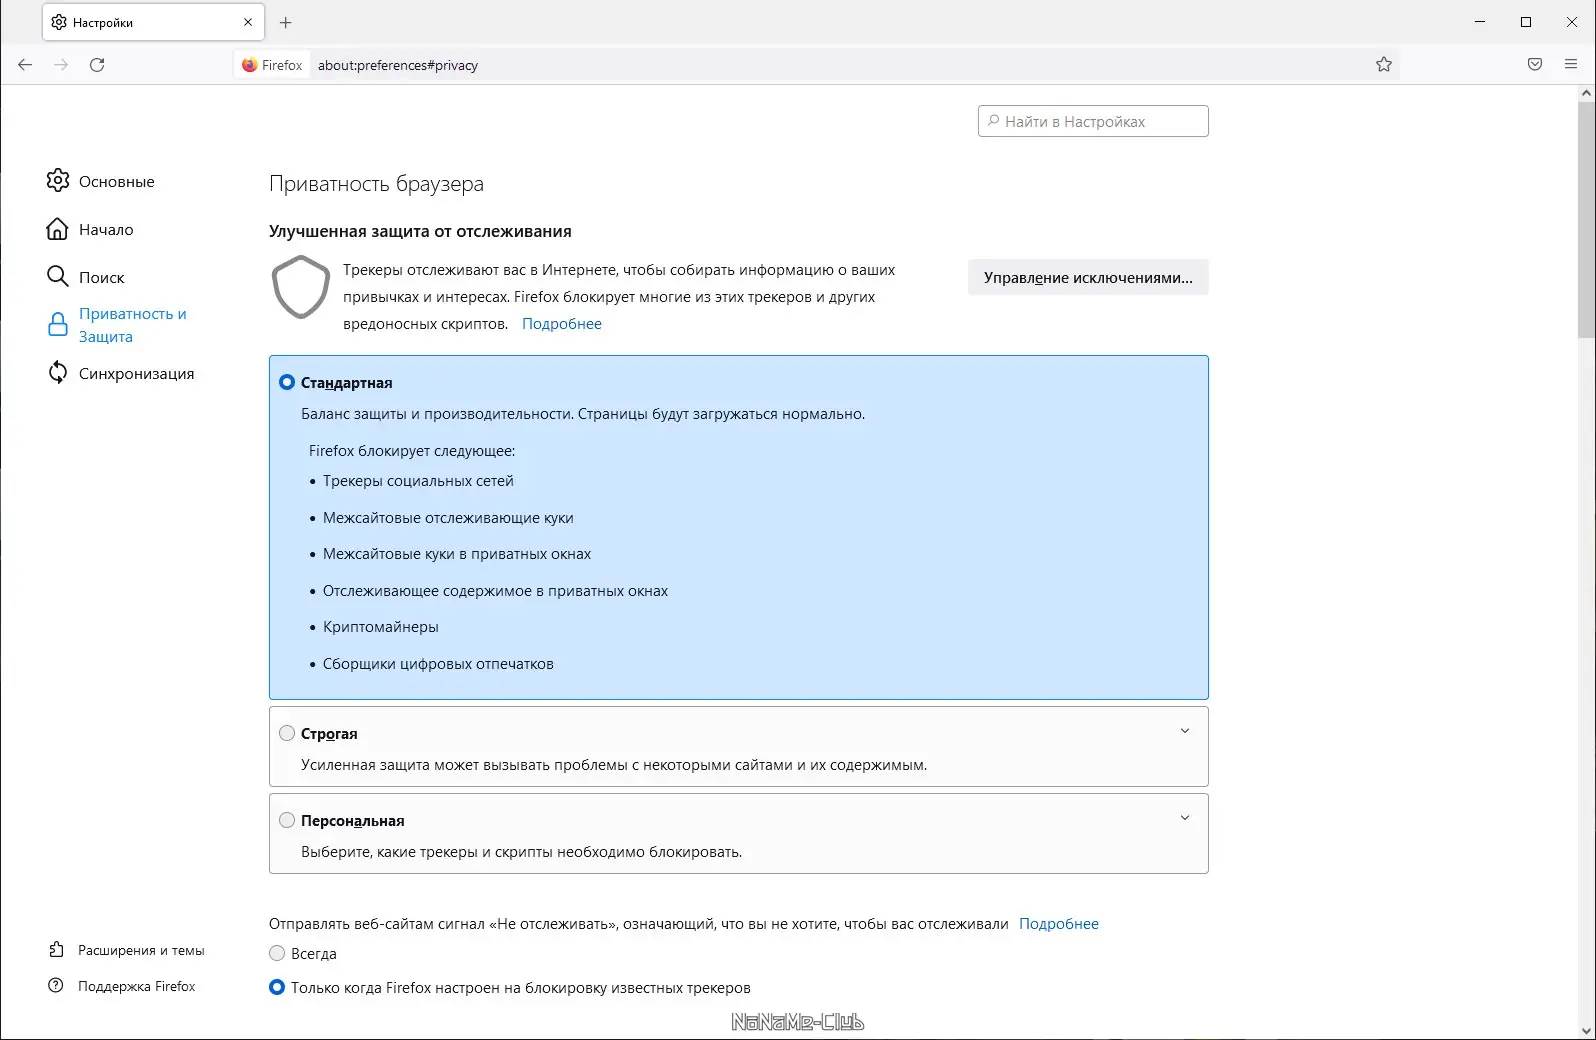Expand the Персональная section chevron

(1185, 818)
